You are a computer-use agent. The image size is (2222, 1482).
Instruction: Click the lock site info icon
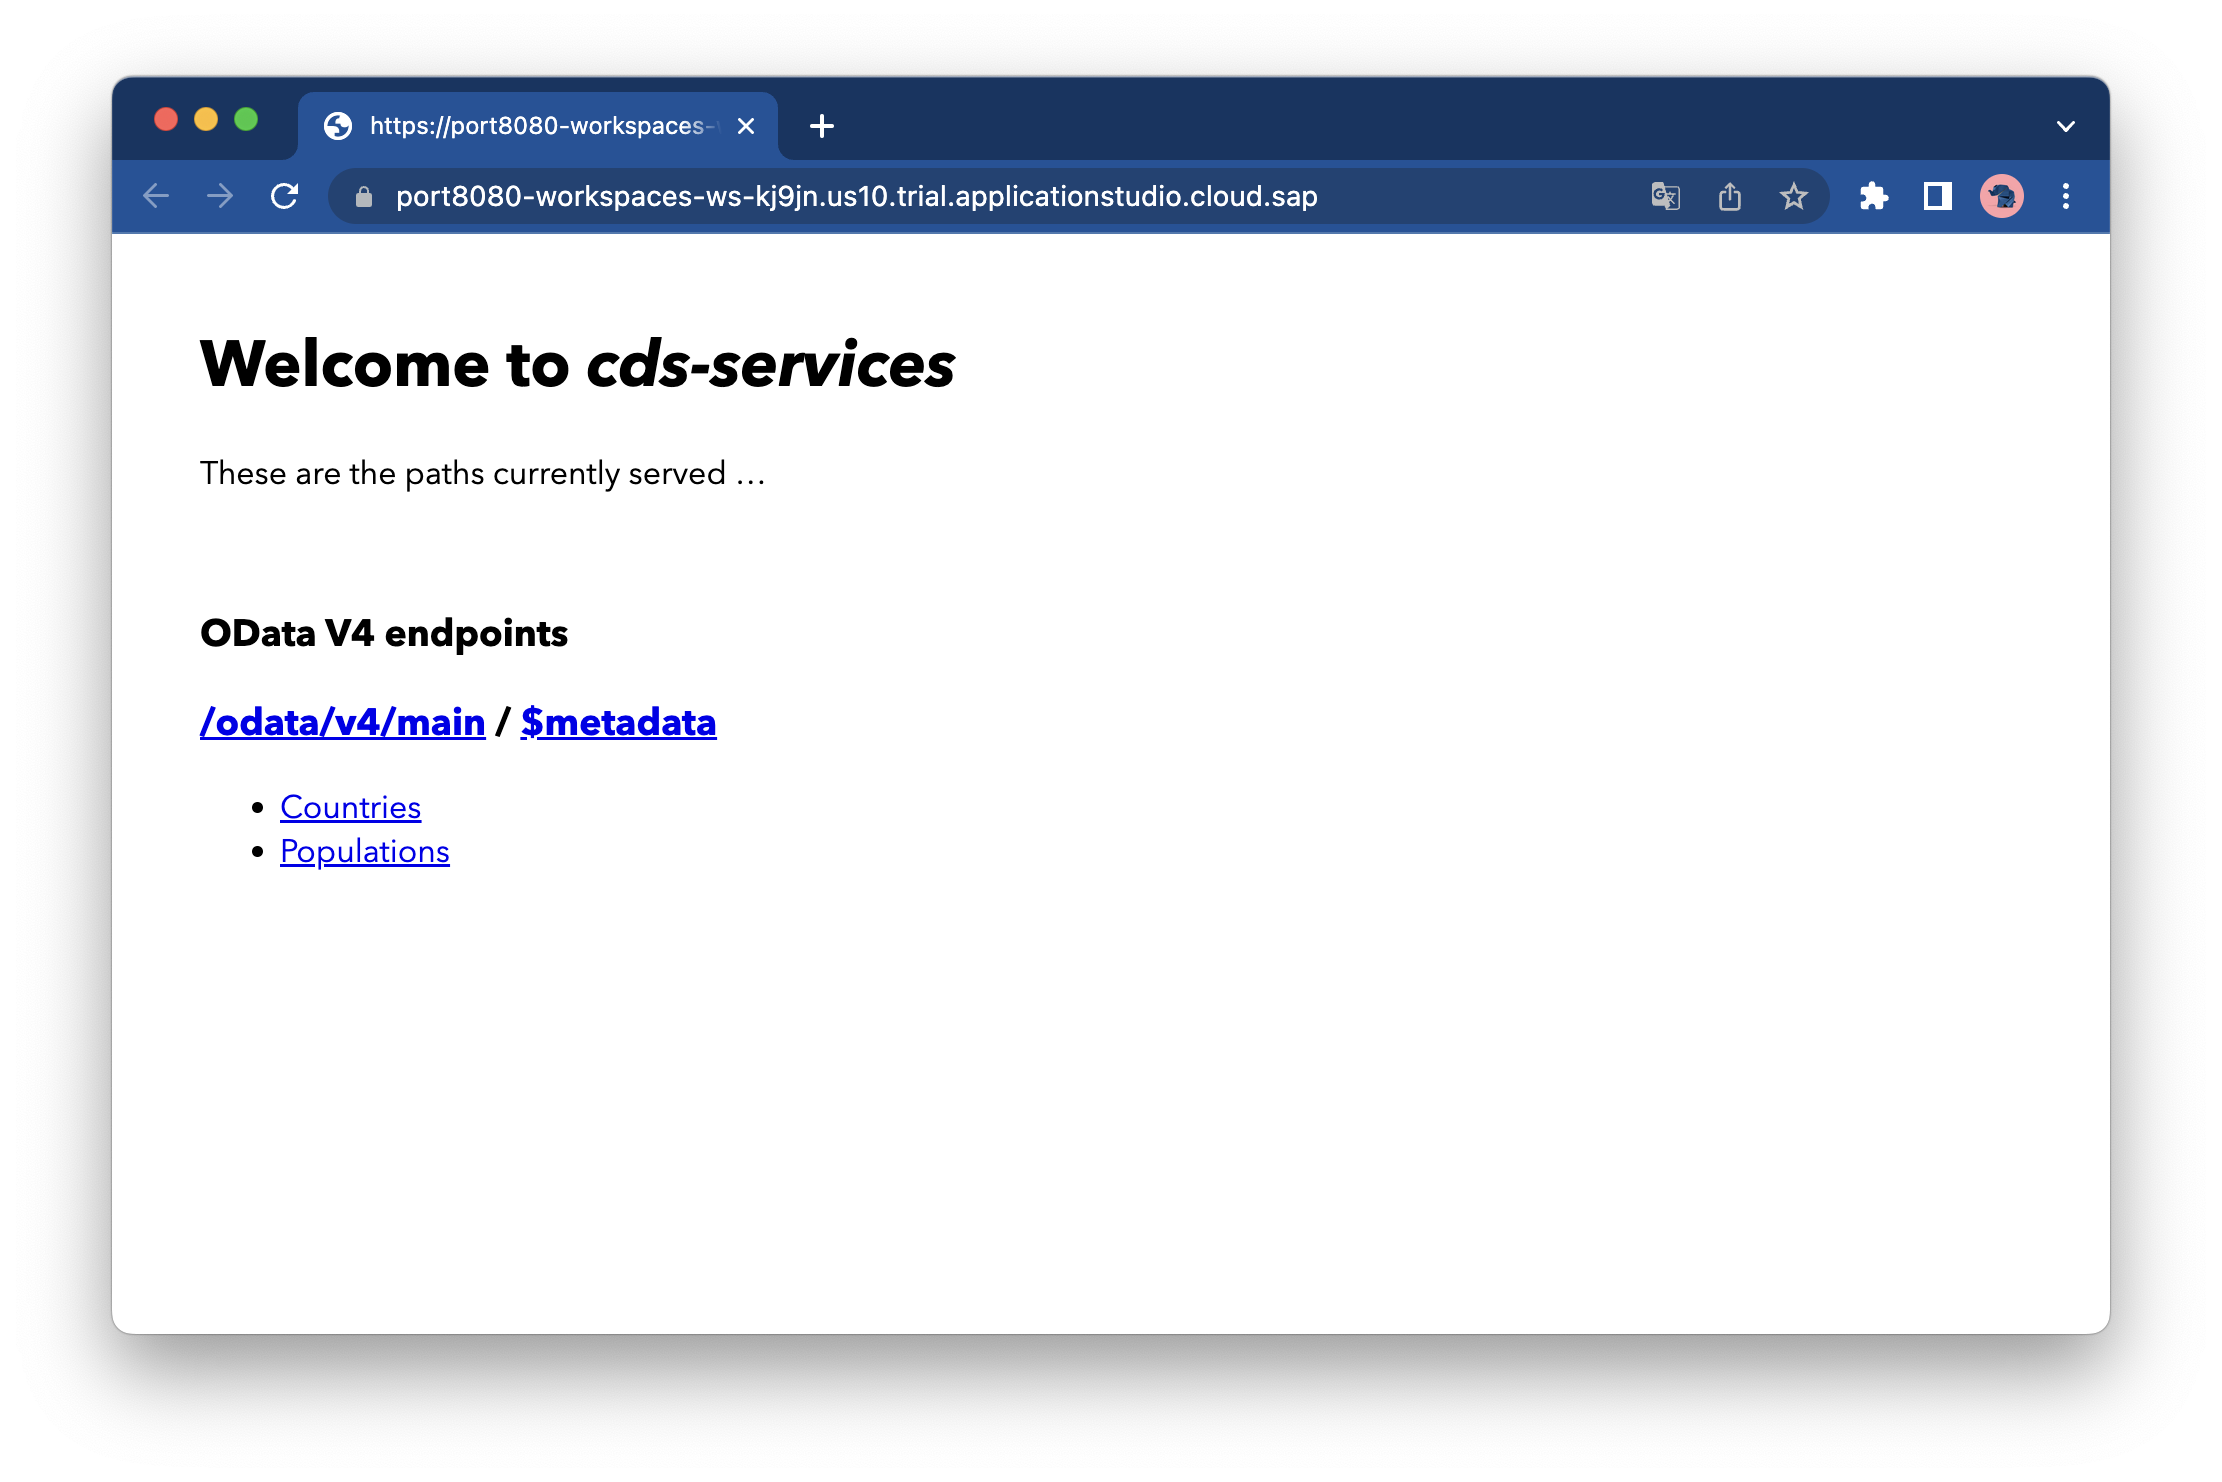tap(364, 197)
